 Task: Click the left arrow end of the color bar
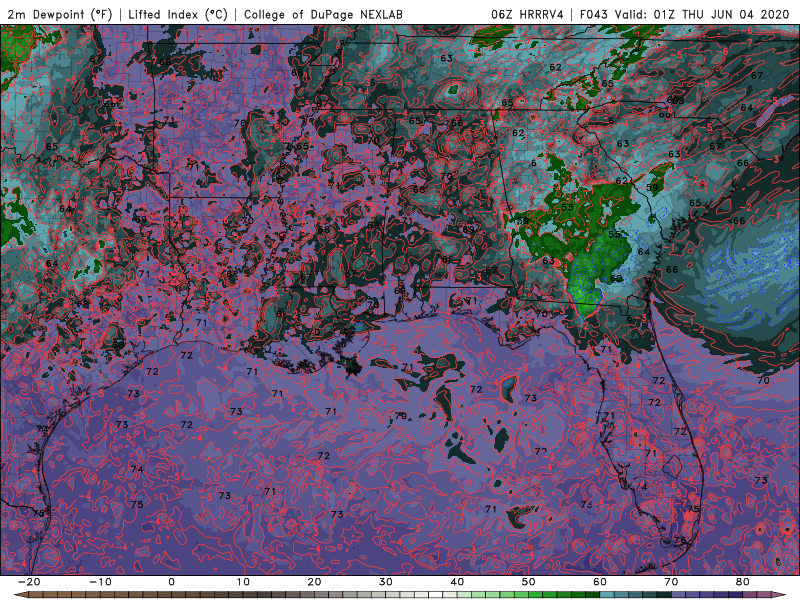[x=20, y=595]
